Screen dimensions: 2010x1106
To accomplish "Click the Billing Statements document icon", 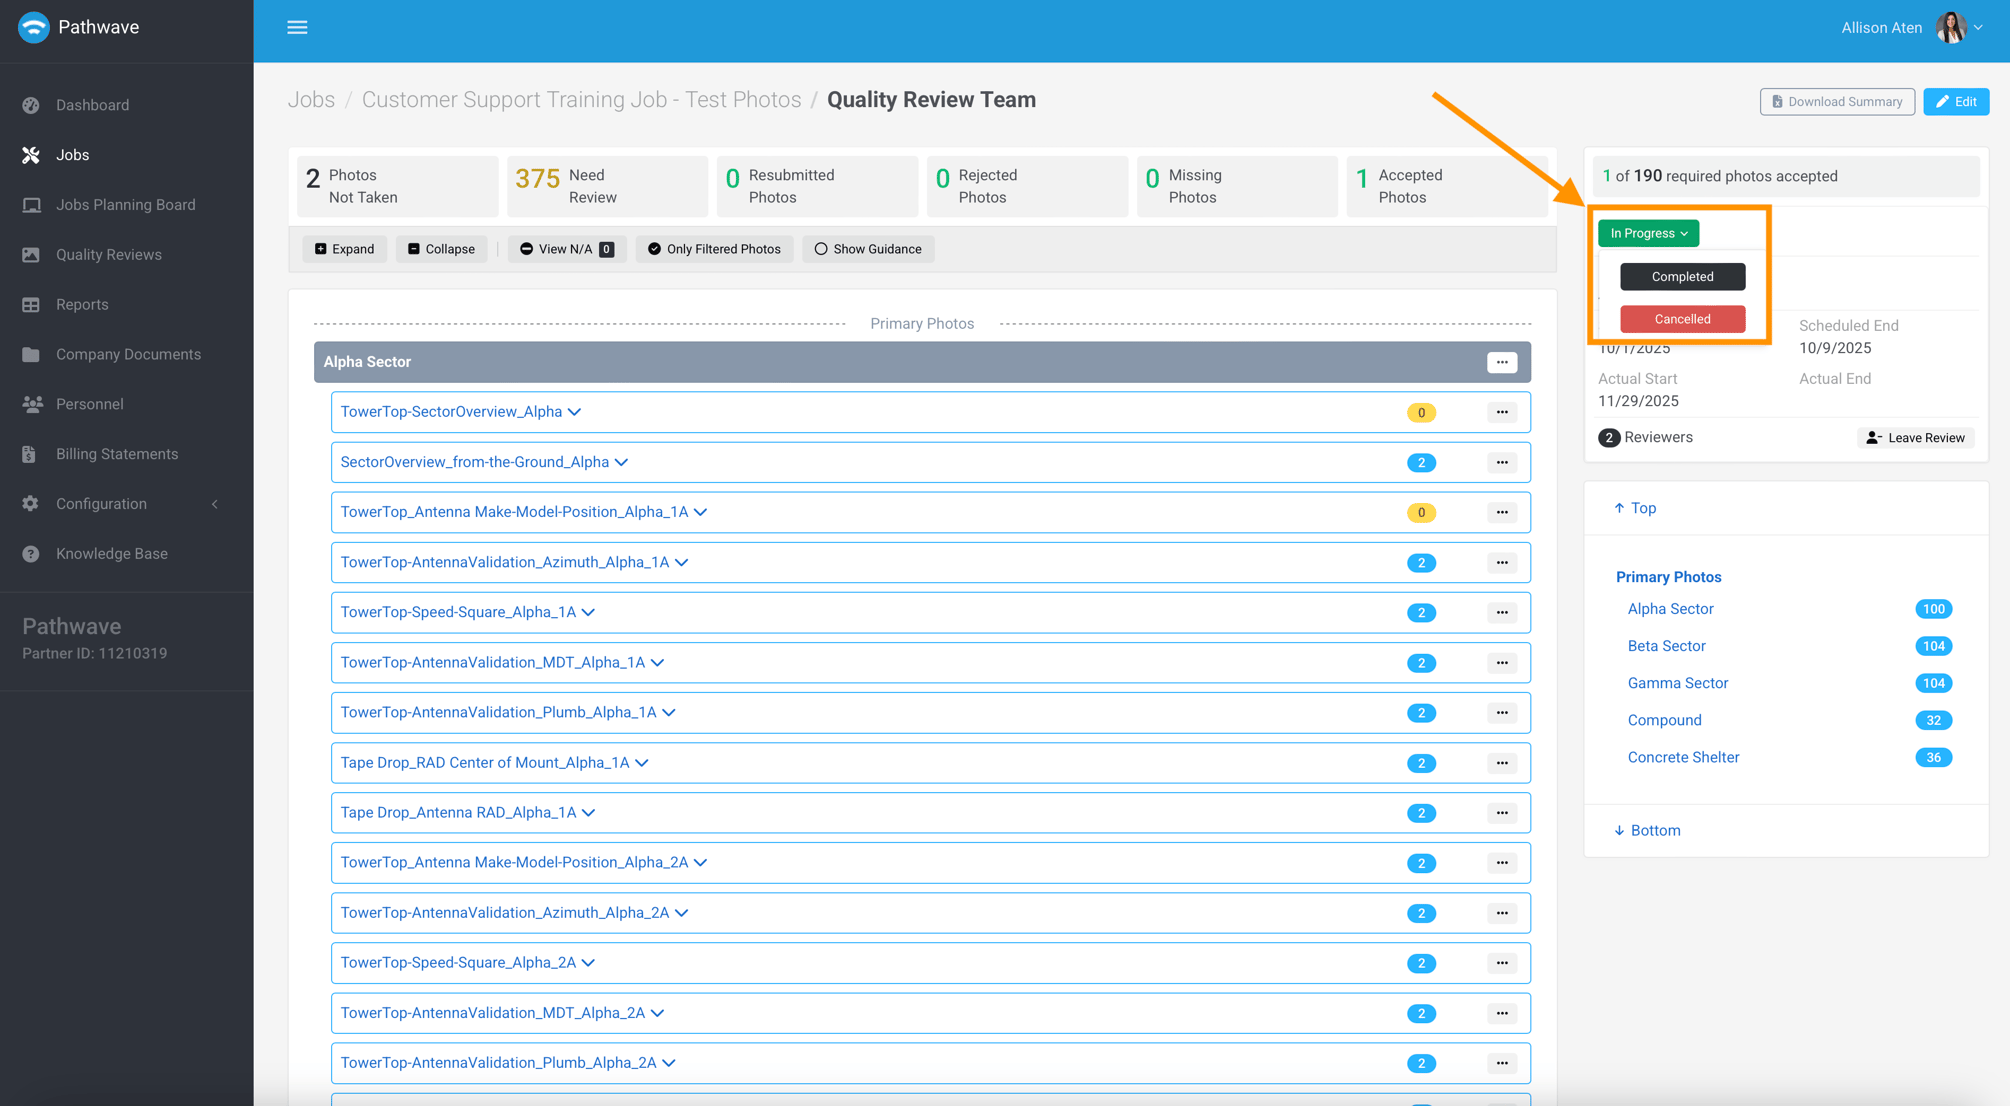I will 30,454.
